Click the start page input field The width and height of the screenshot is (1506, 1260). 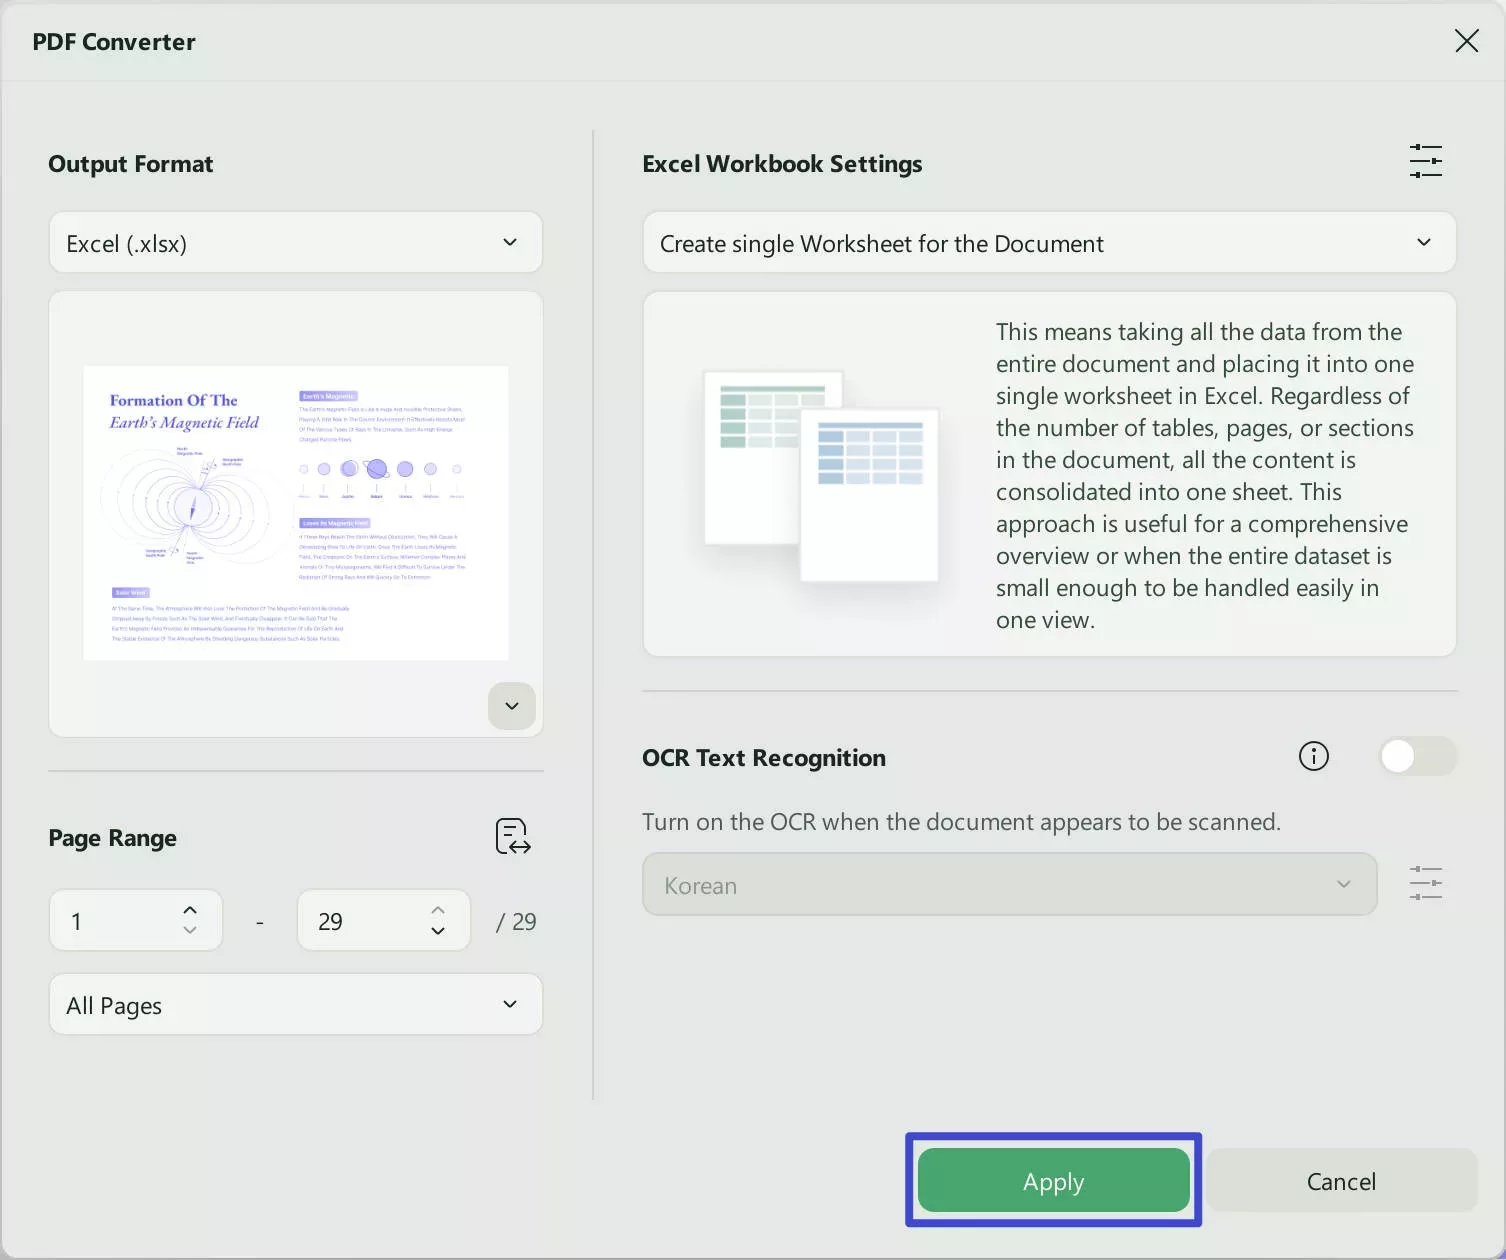point(115,921)
